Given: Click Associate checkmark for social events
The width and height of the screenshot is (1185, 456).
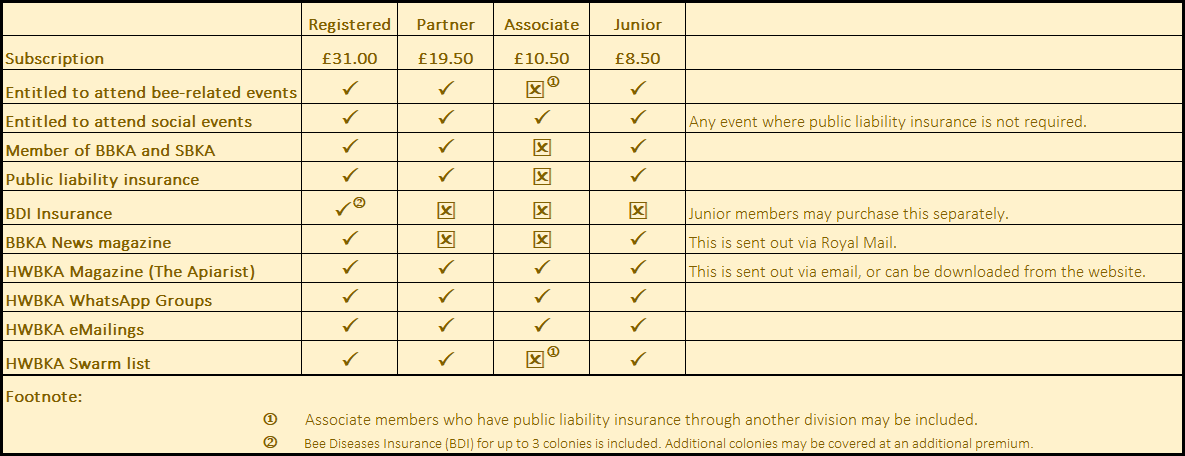Looking at the screenshot, I should (x=542, y=118).
